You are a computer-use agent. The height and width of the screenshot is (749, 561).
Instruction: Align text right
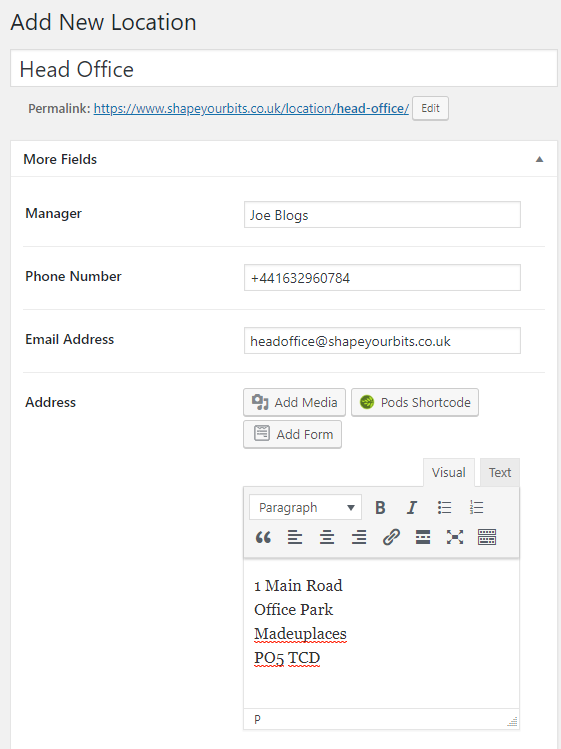click(359, 537)
